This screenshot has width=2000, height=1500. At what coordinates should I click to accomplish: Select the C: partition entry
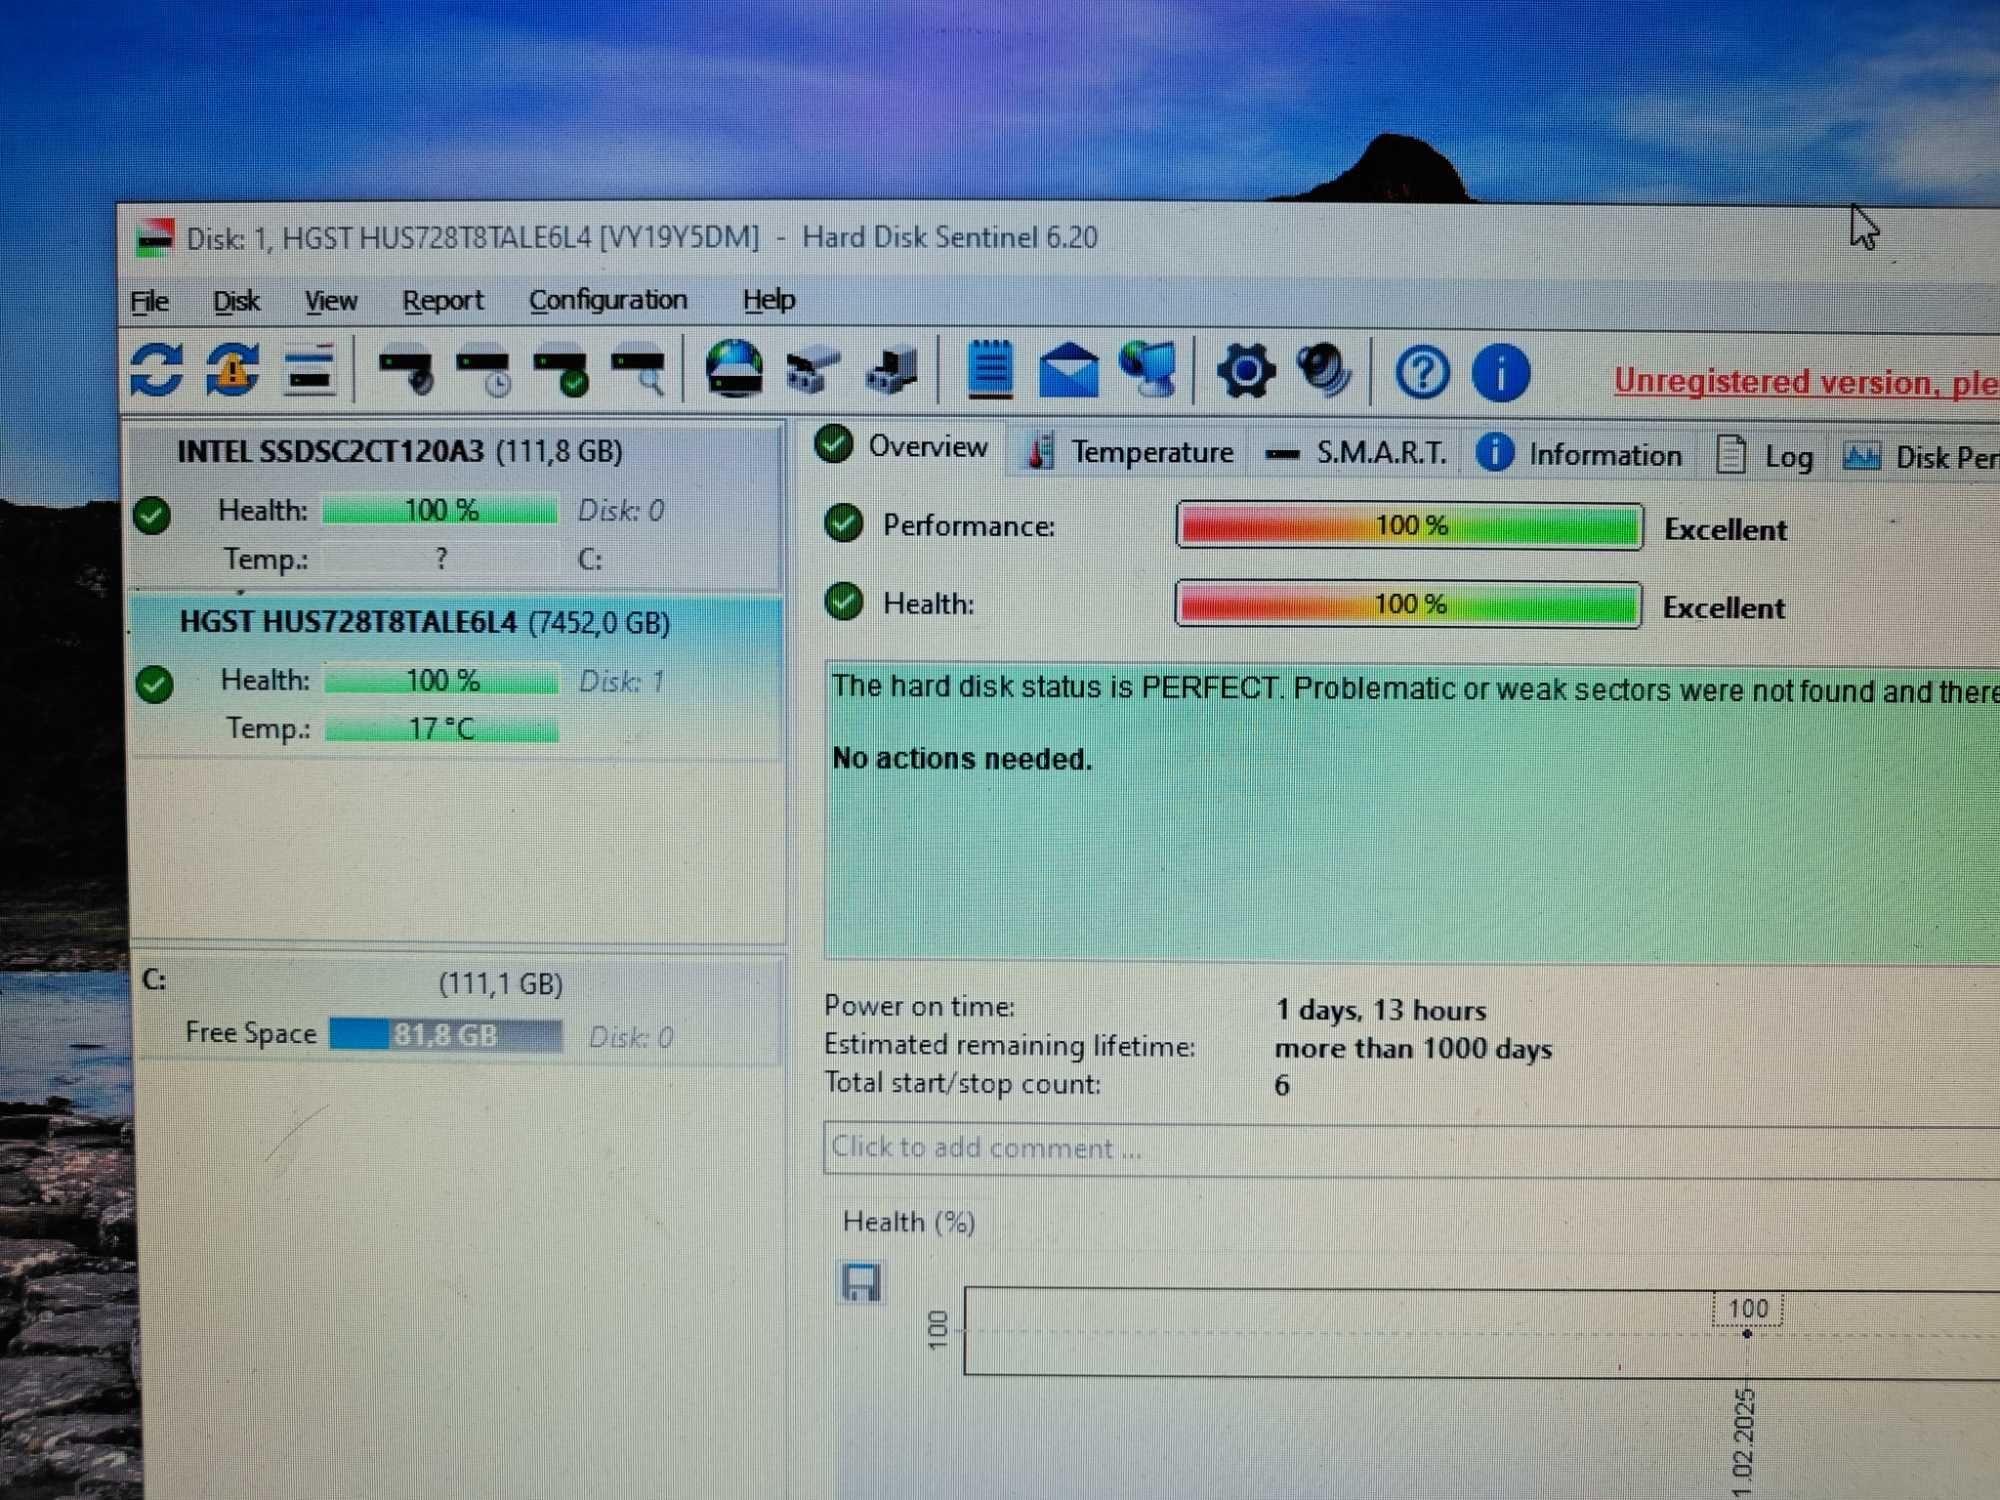tap(457, 1010)
